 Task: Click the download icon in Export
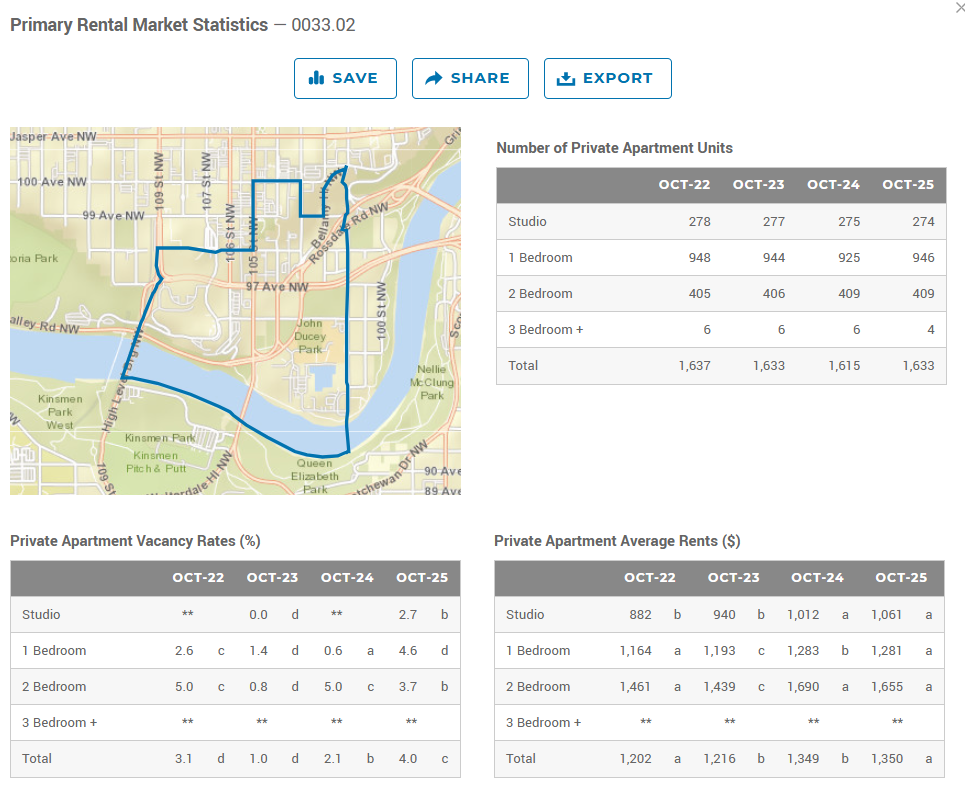(x=566, y=78)
